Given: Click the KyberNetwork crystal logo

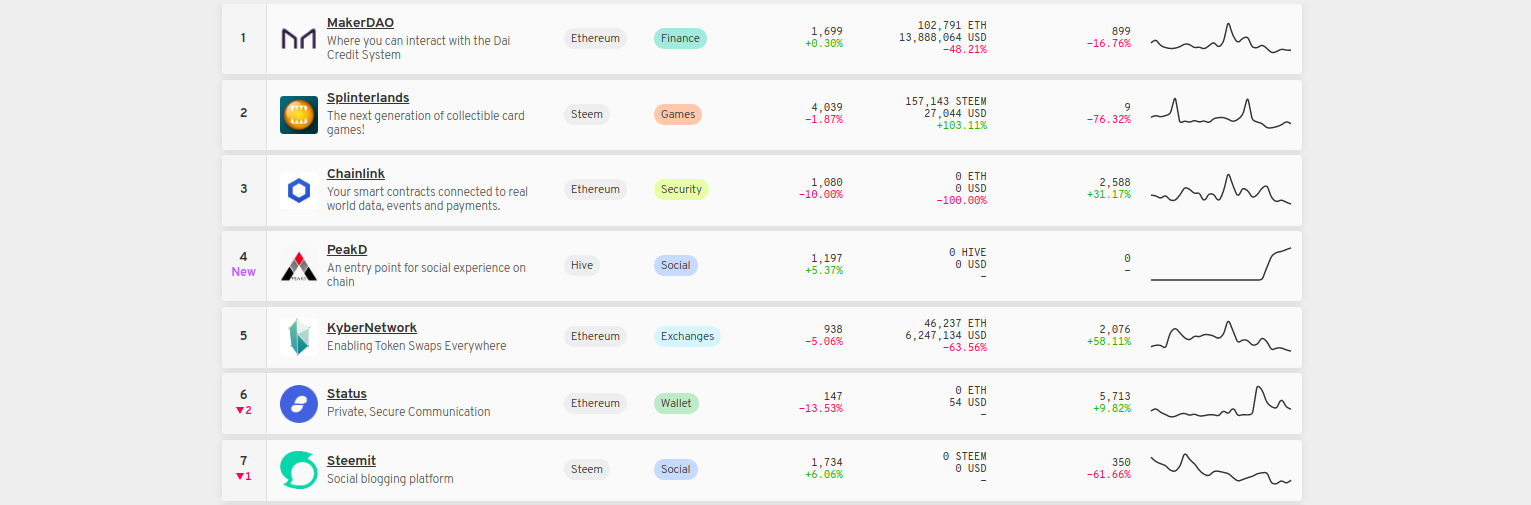Looking at the screenshot, I should (x=298, y=337).
